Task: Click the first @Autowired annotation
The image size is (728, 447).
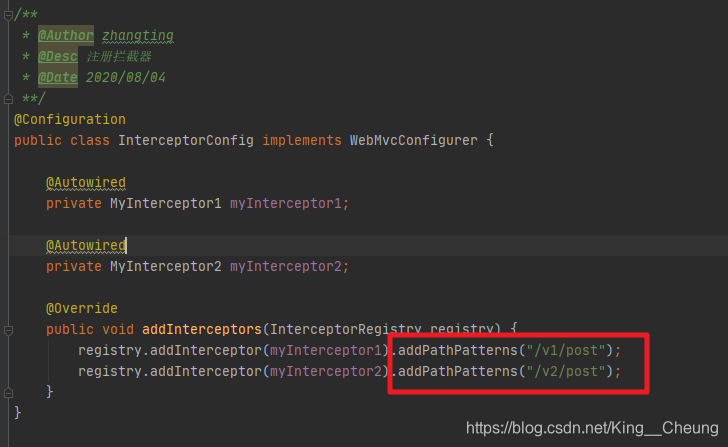Action: click(85, 182)
